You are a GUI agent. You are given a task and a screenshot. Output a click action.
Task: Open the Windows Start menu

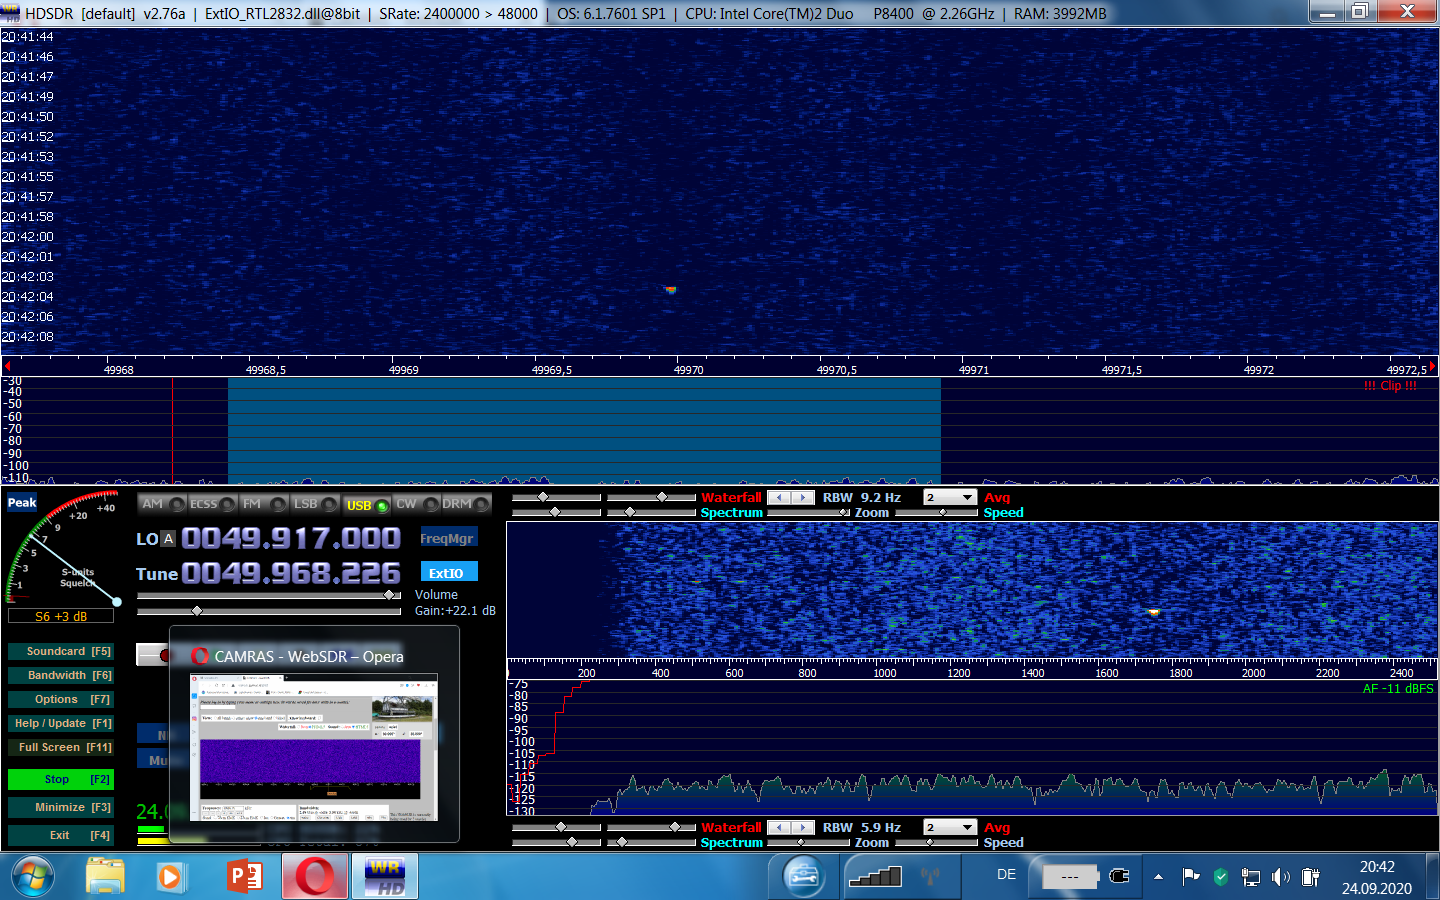(31, 877)
